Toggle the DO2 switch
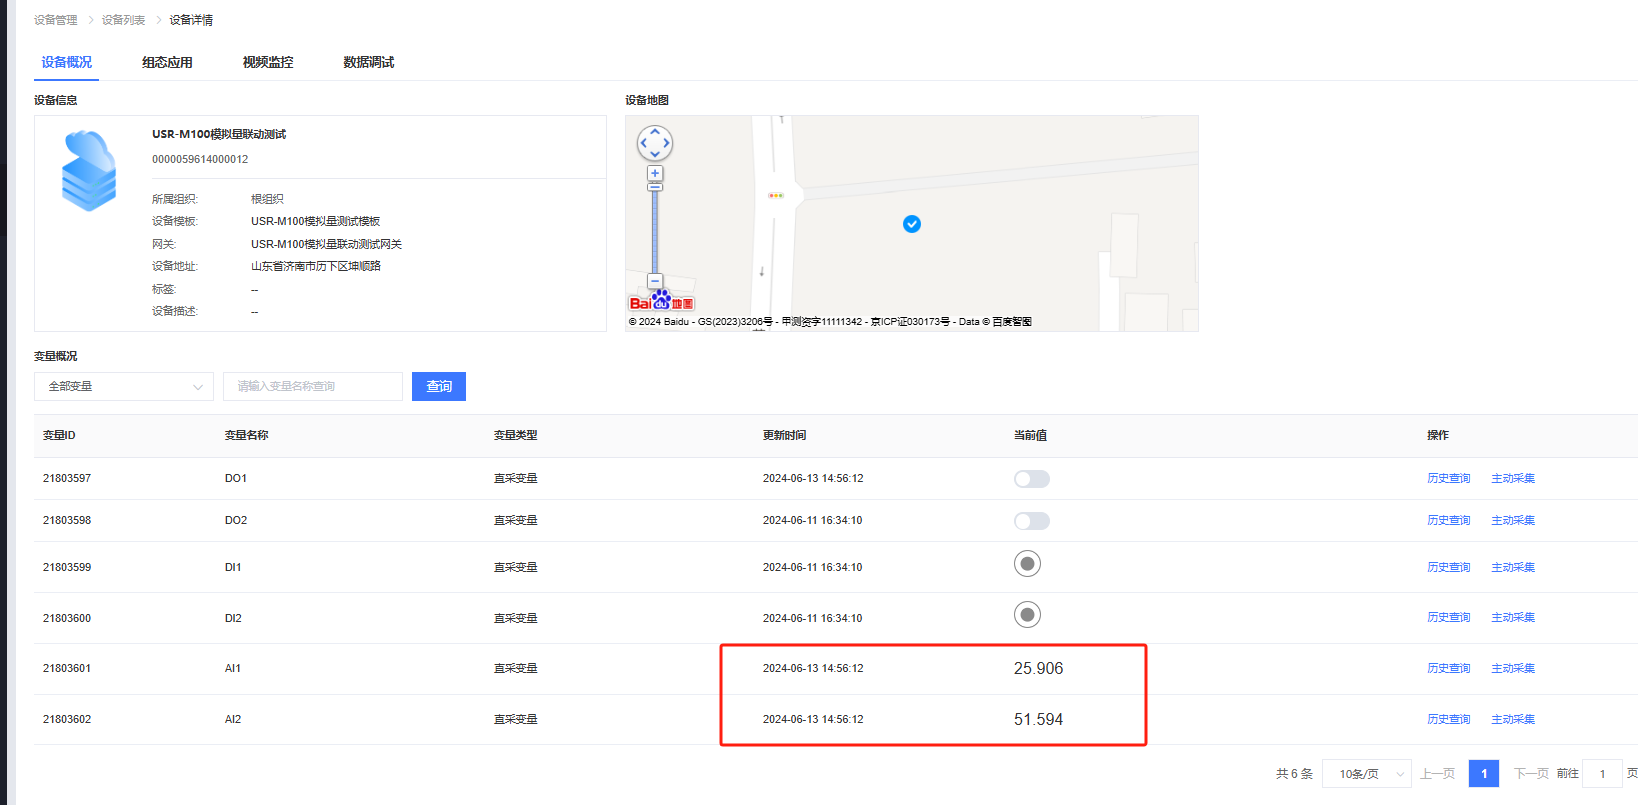 (1031, 521)
